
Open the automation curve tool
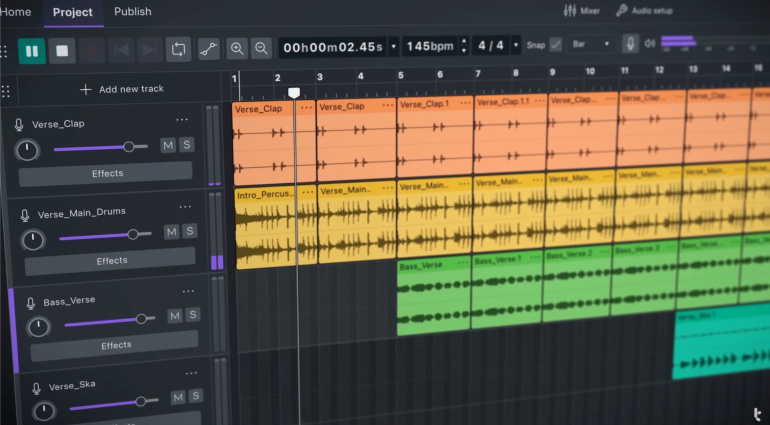click(208, 48)
